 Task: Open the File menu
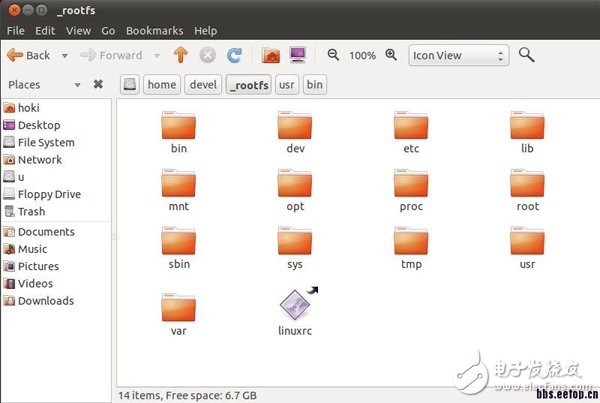point(16,31)
